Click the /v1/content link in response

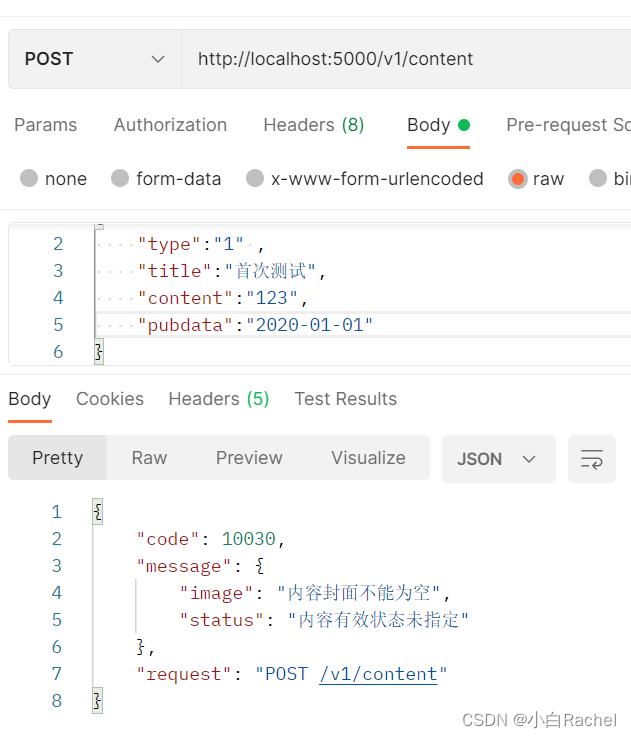(378, 674)
